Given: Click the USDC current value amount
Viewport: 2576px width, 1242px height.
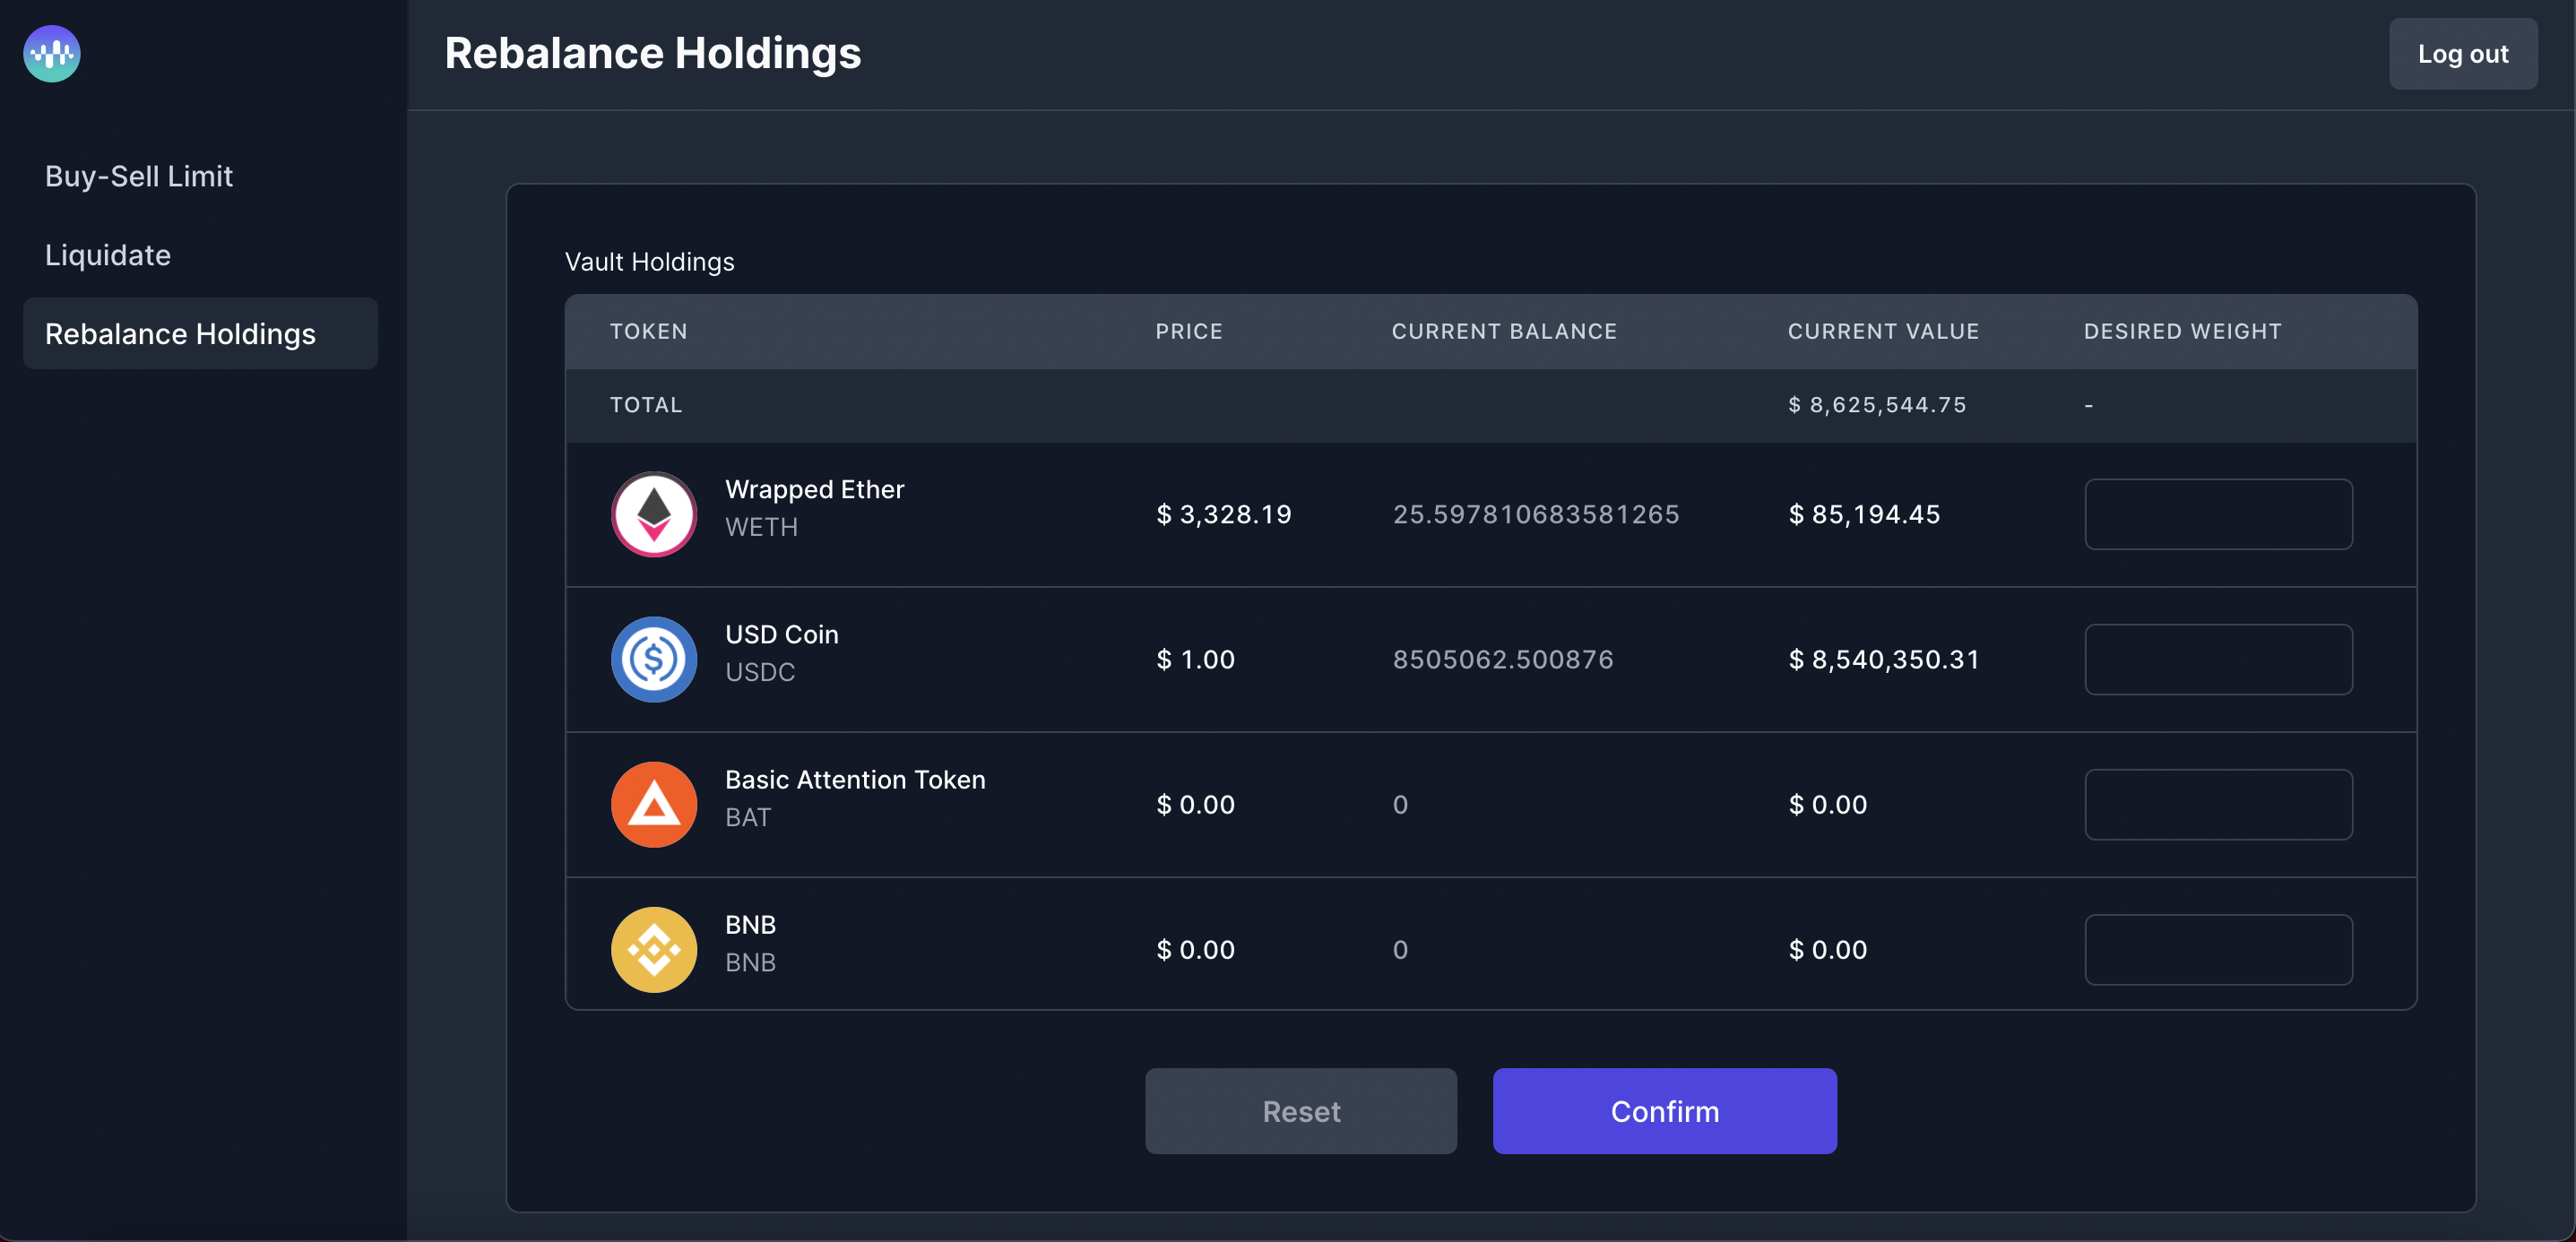Looking at the screenshot, I should point(1884,659).
